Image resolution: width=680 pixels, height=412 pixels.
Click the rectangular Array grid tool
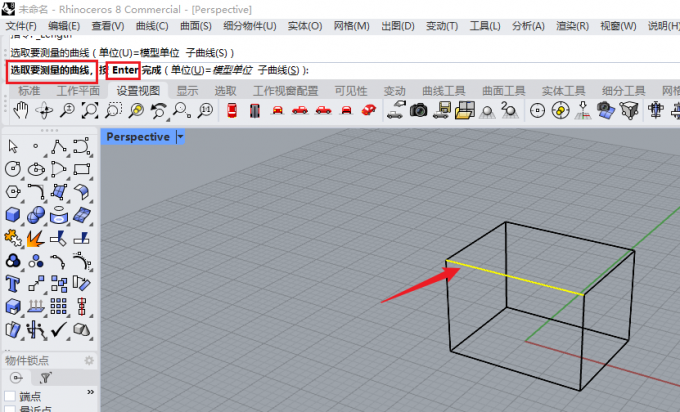pyautogui.click(x=59, y=306)
